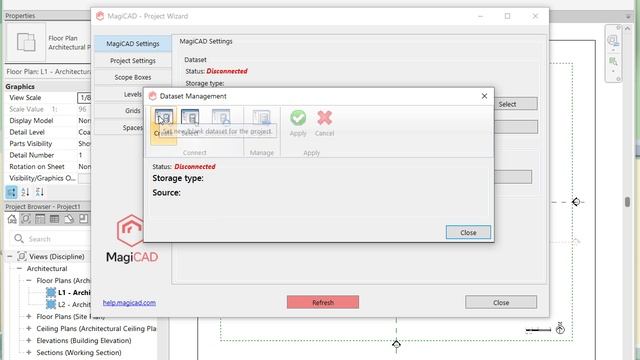Expand the Elevations (Building Elevation) node
This screenshot has height=360, width=640.
(29, 340)
